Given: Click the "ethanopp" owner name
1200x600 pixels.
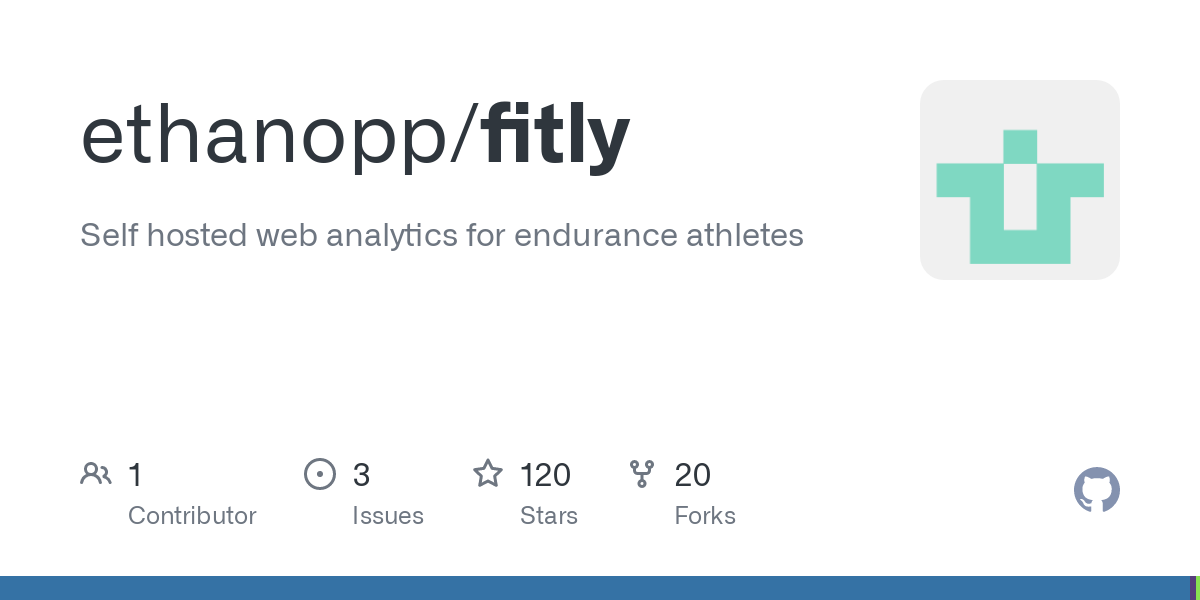Looking at the screenshot, I should coord(265,137).
